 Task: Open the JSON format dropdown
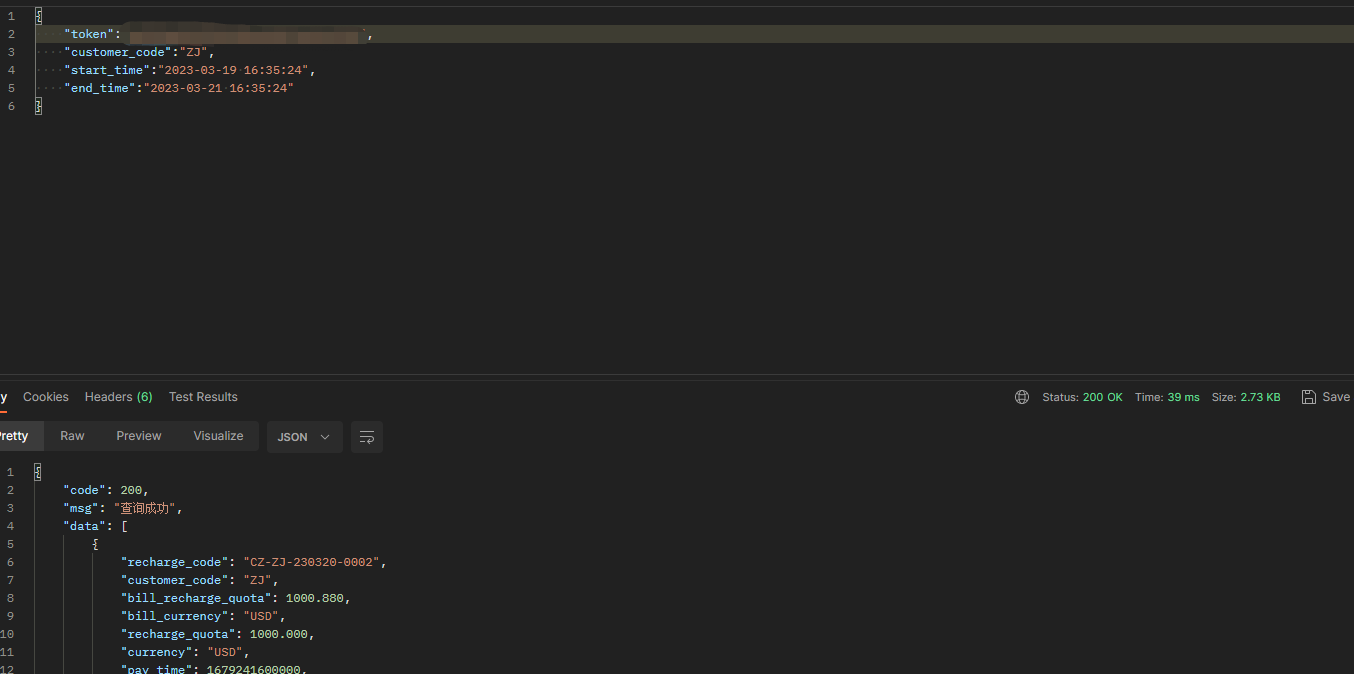(x=304, y=437)
